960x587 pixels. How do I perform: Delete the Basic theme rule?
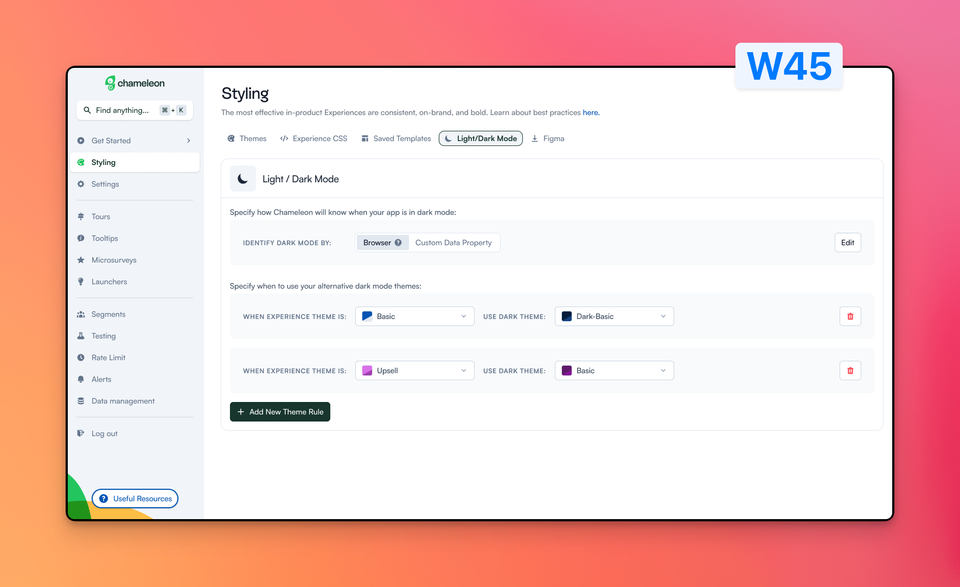[x=850, y=316]
